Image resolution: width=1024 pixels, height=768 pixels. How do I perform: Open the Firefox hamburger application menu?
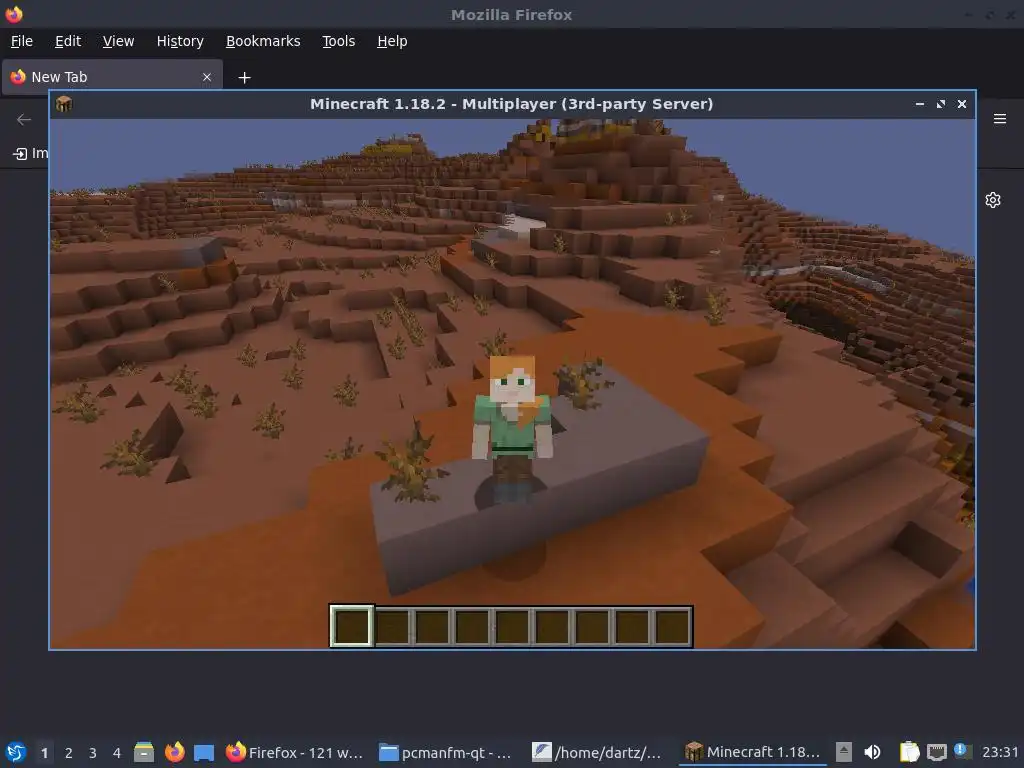pyautogui.click(x=999, y=119)
